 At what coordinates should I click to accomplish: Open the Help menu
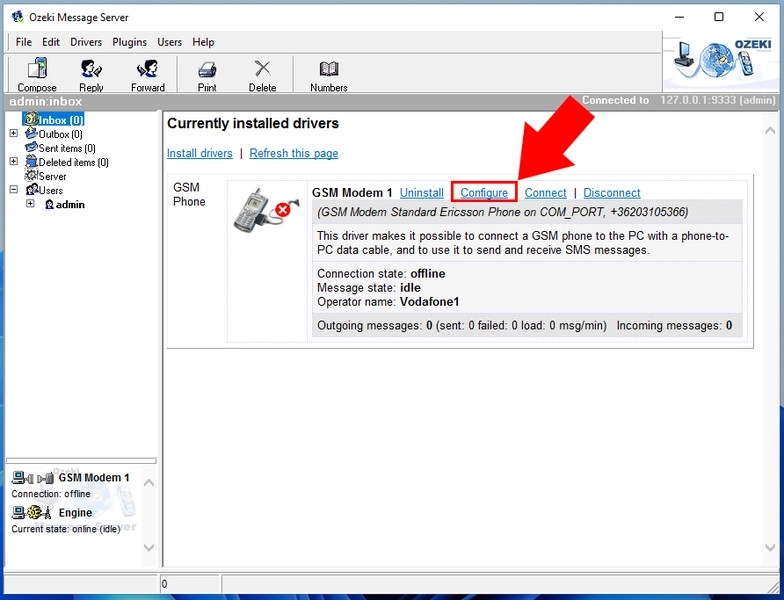point(203,42)
